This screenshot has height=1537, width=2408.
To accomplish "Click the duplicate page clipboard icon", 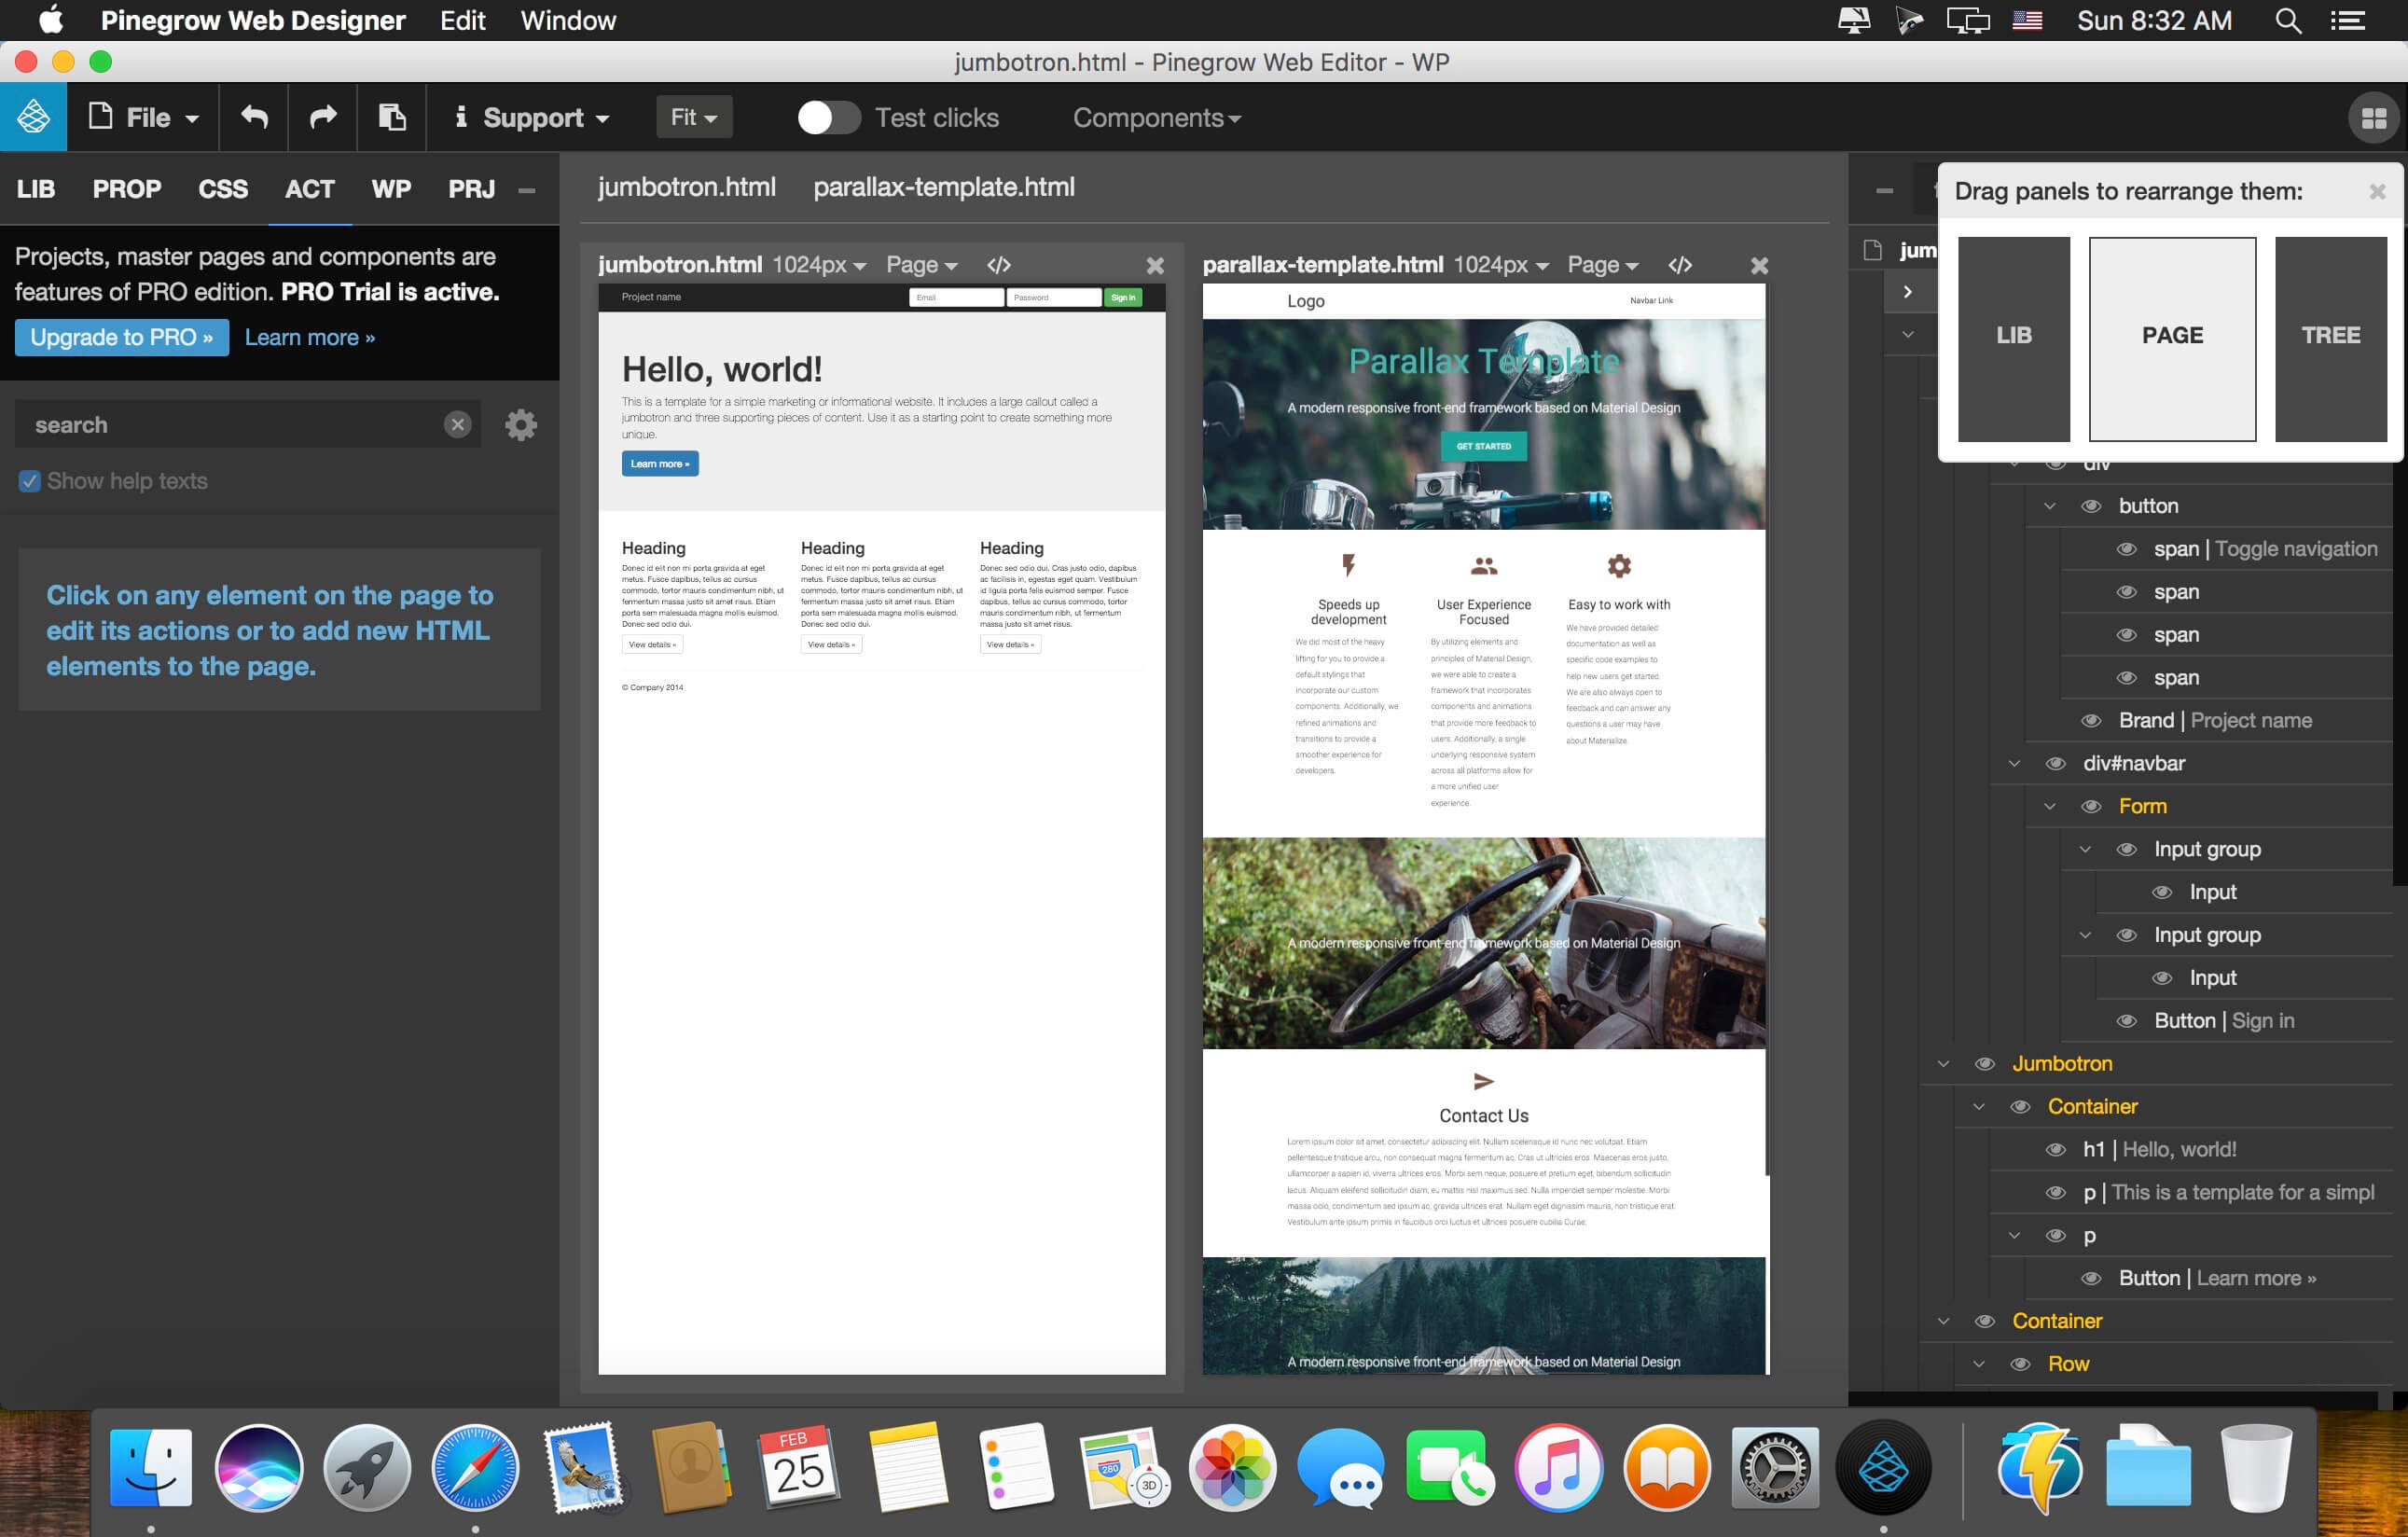I will pyautogui.click(x=392, y=117).
